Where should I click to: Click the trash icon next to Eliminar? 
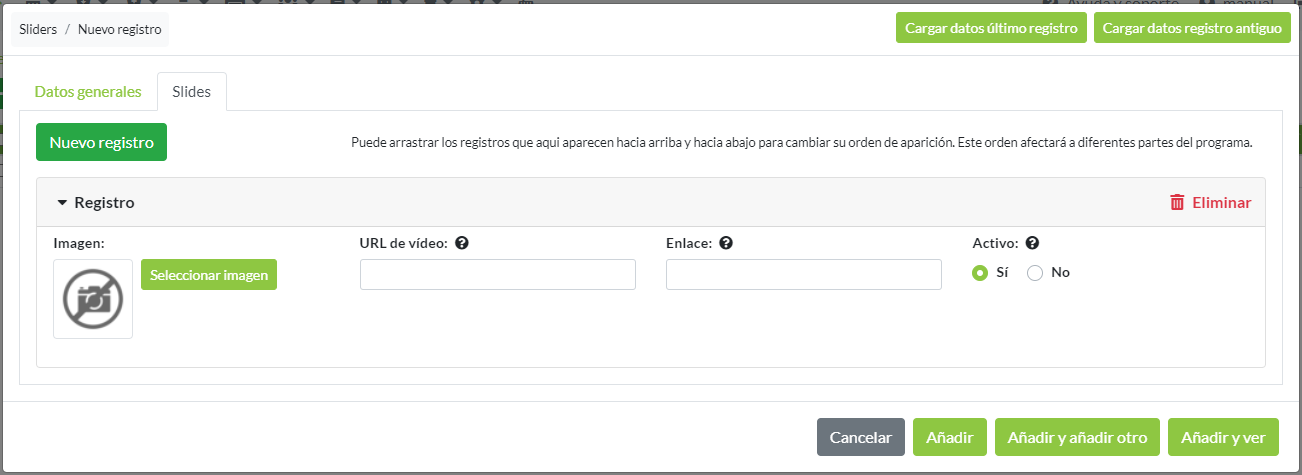[1177, 202]
